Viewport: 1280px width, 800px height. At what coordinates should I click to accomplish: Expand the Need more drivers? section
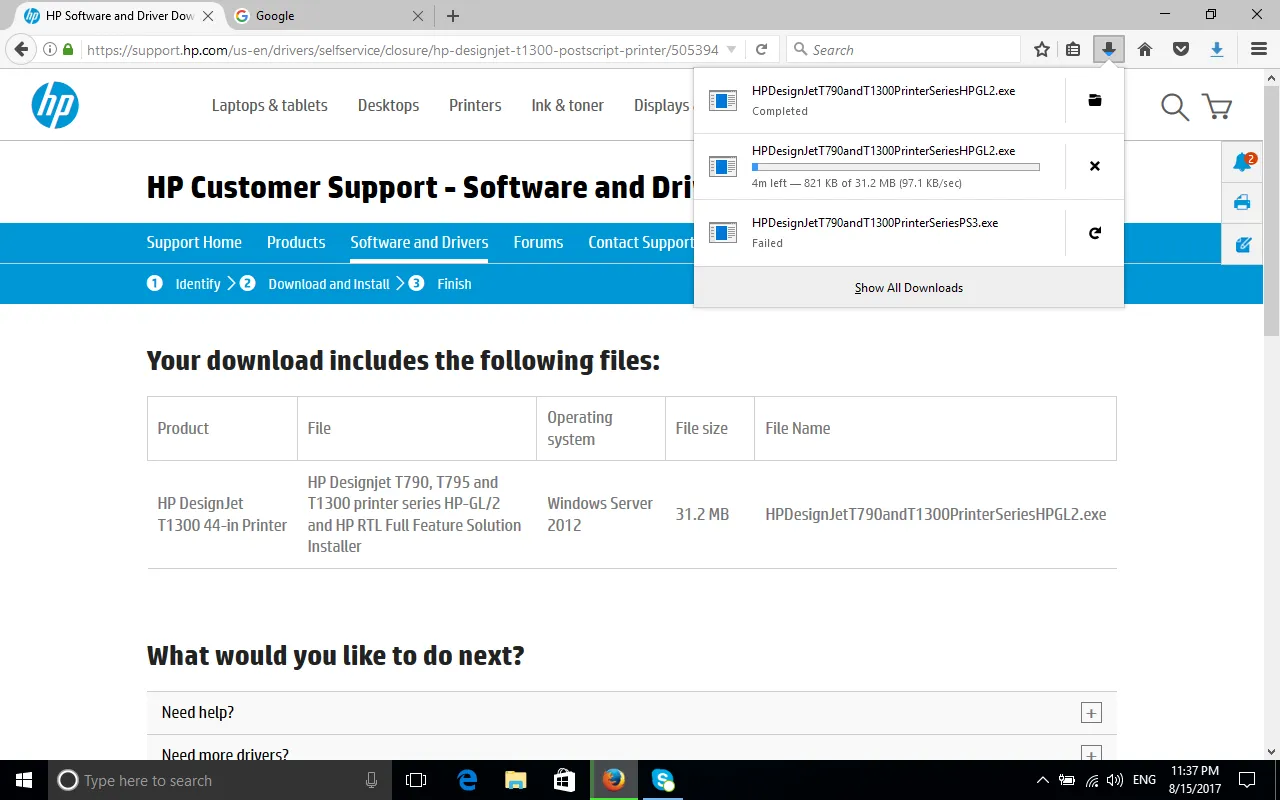tap(632, 754)
